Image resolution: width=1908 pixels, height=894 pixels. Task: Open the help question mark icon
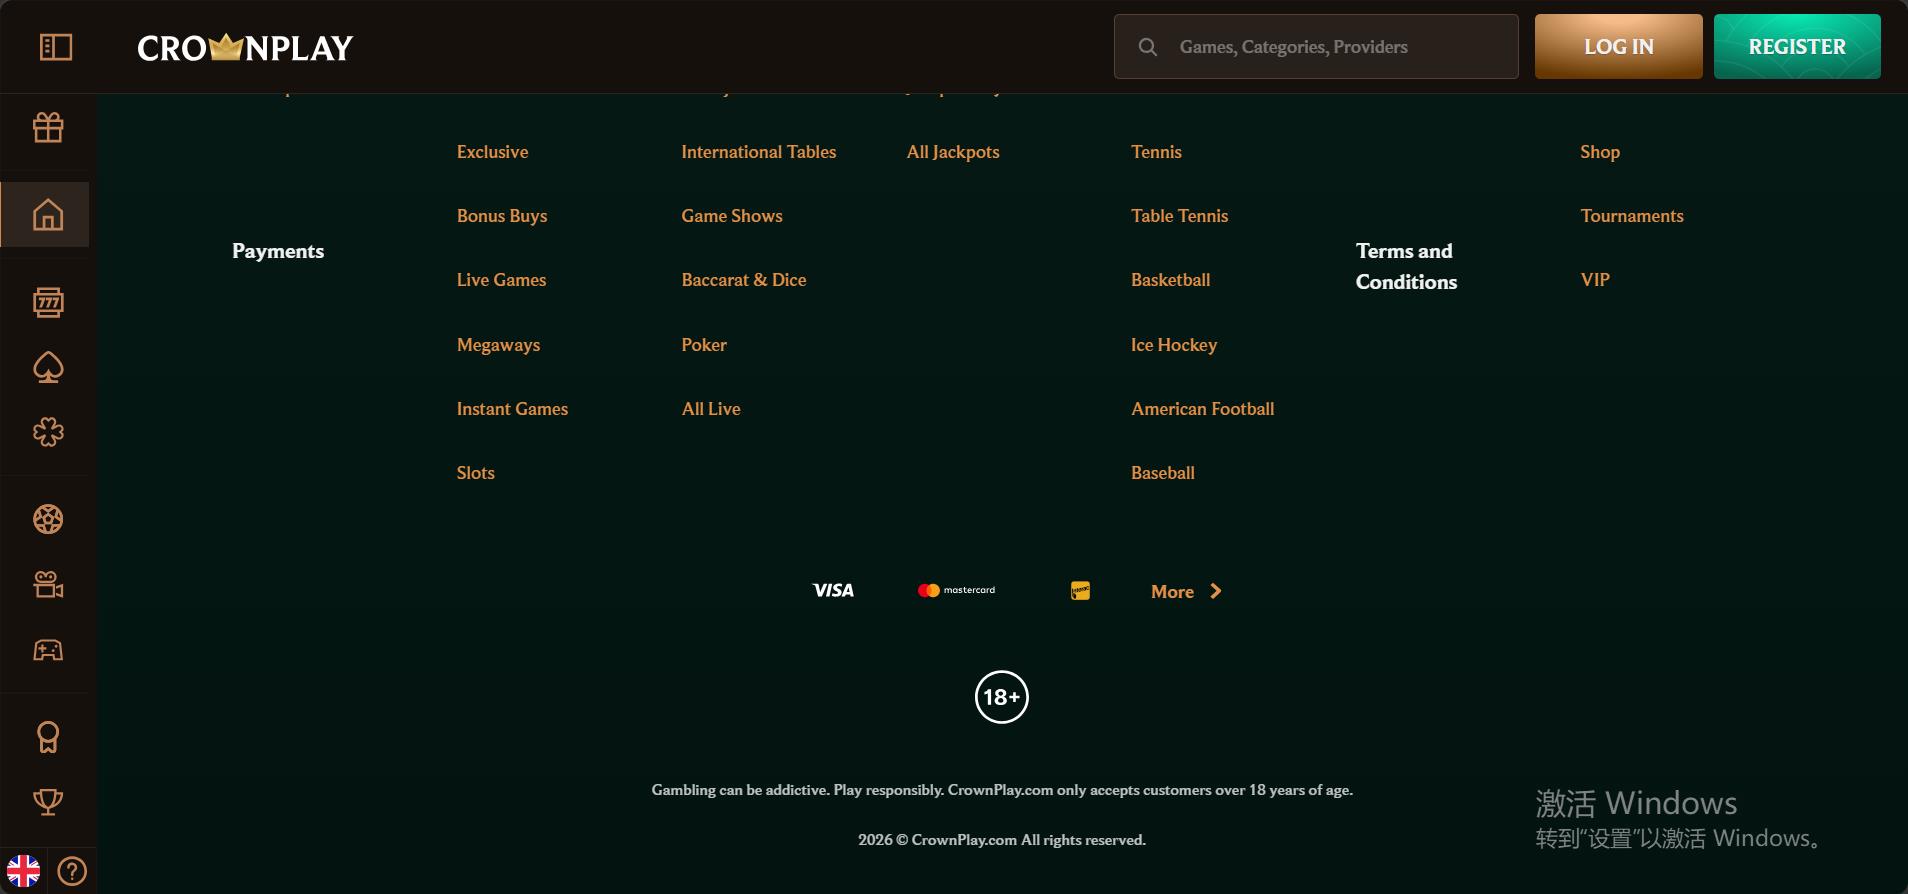tap(72, 871)
